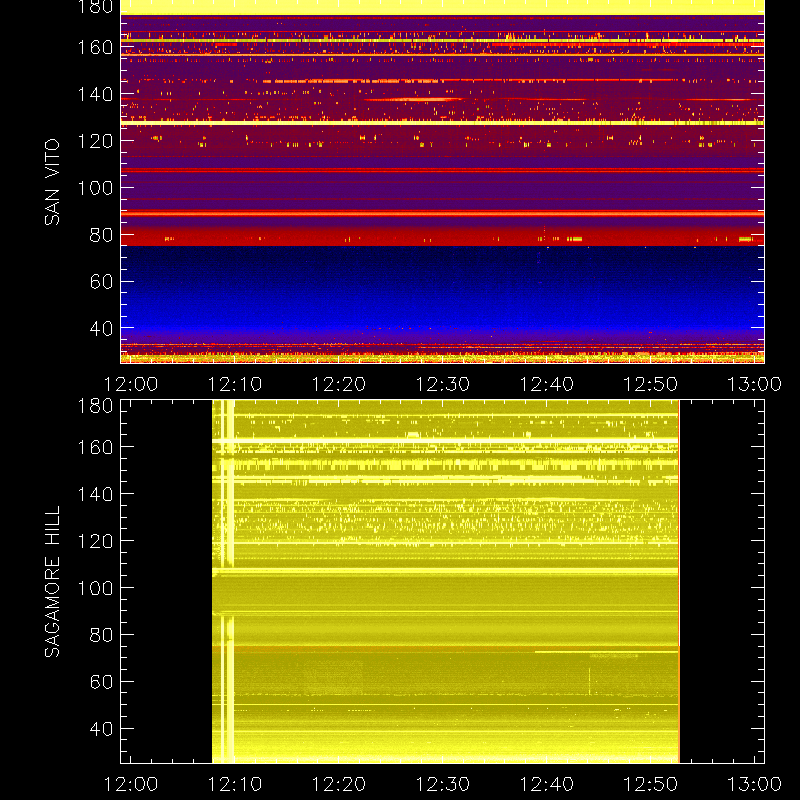Screen dimensions: 800x800
Task: Pick the 12:40 time label under San Vito plot
Action: pyautogui.click(x=546, y=384)
